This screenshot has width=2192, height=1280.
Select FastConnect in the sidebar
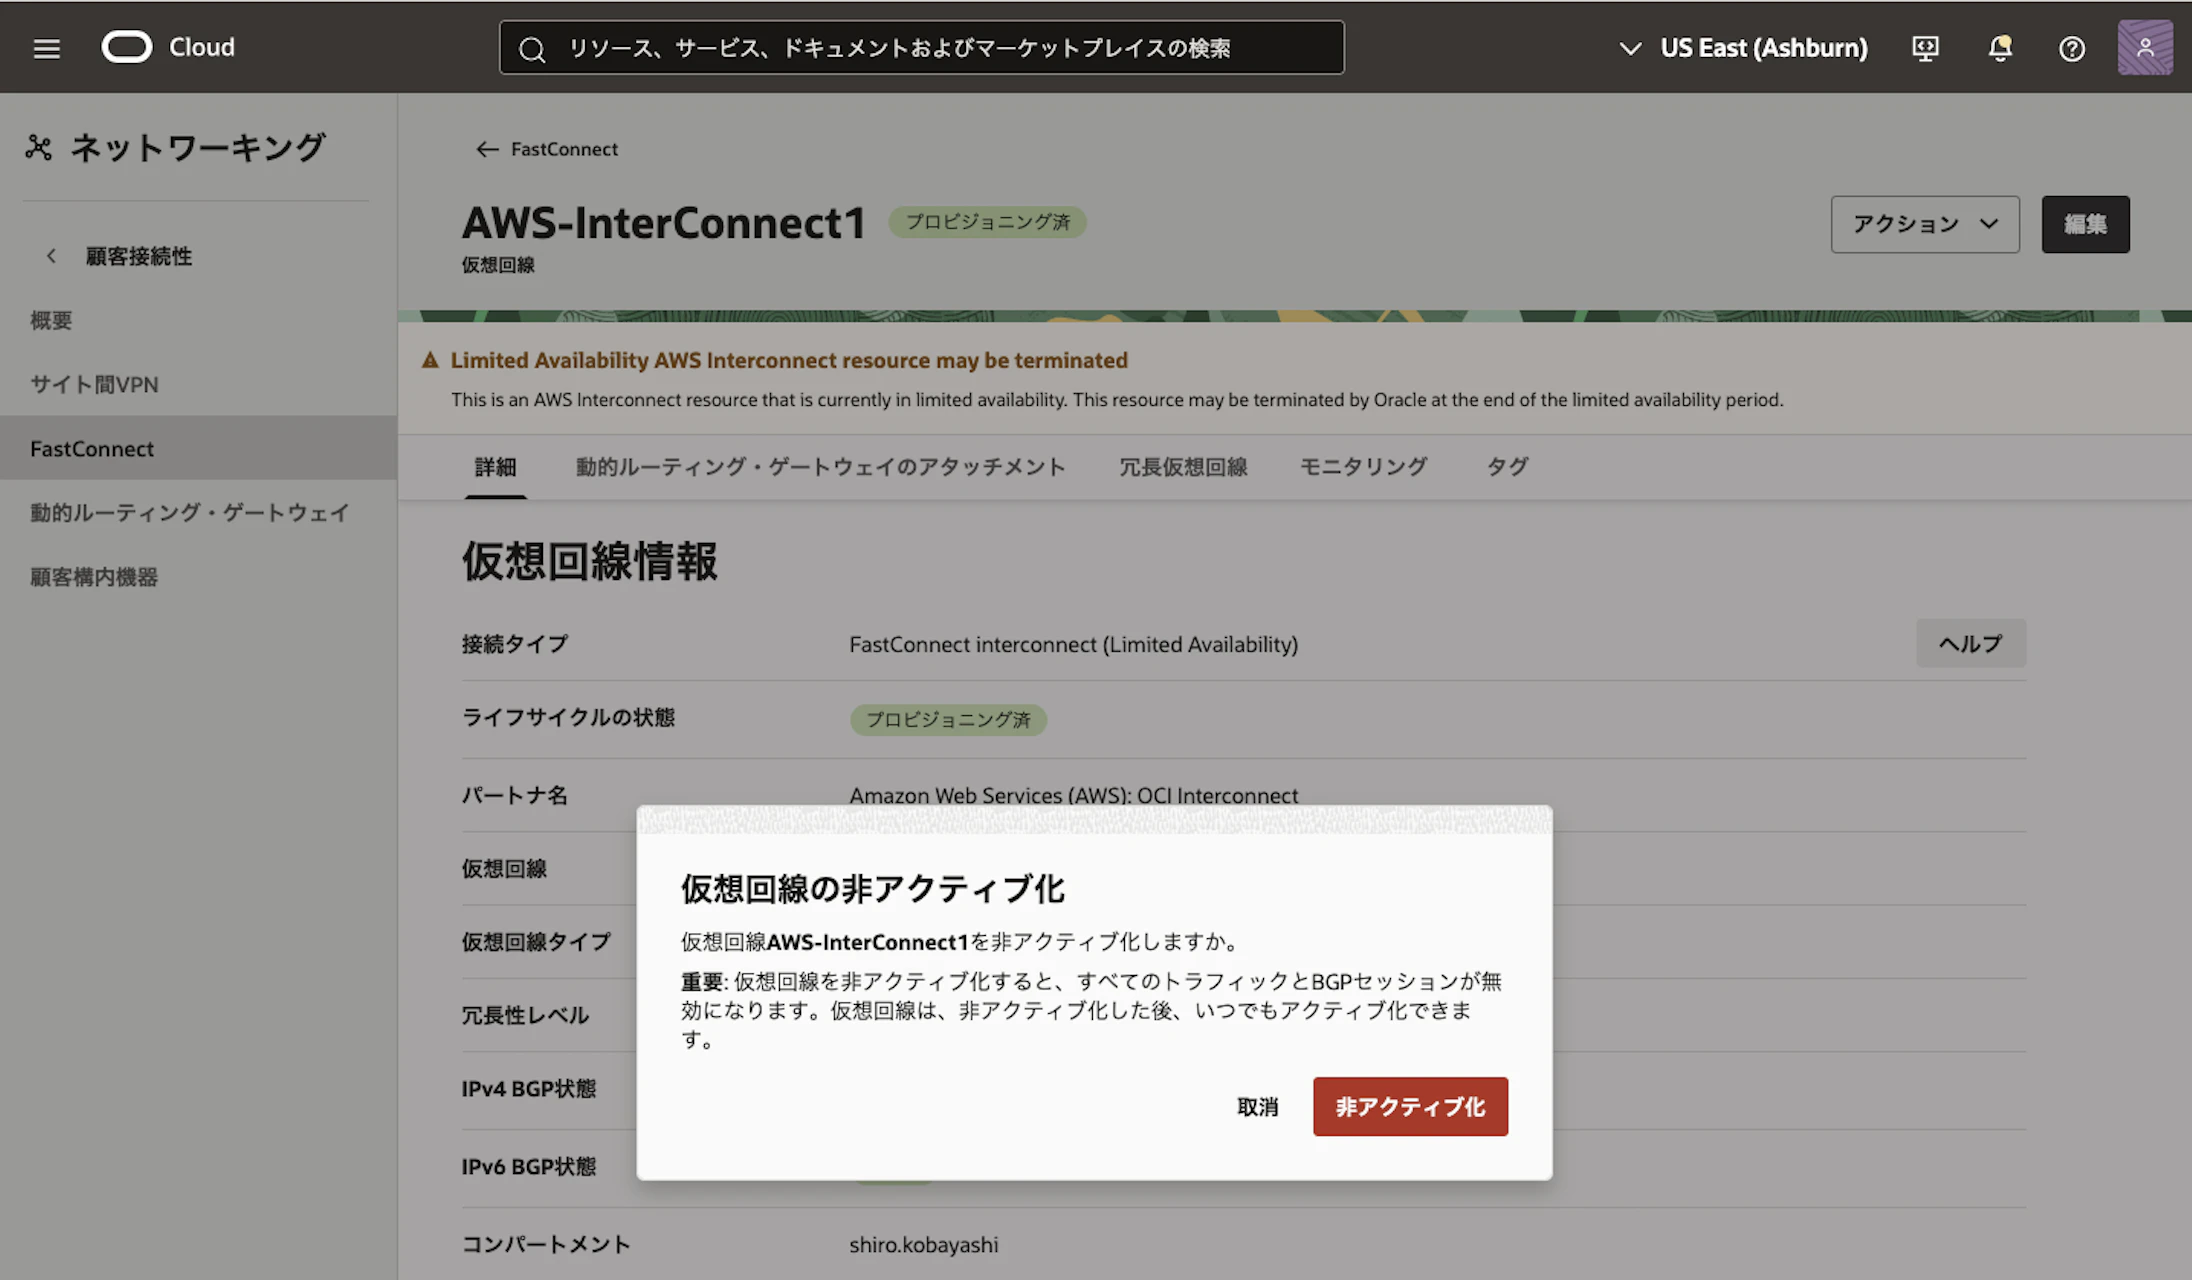pos(198,448)
